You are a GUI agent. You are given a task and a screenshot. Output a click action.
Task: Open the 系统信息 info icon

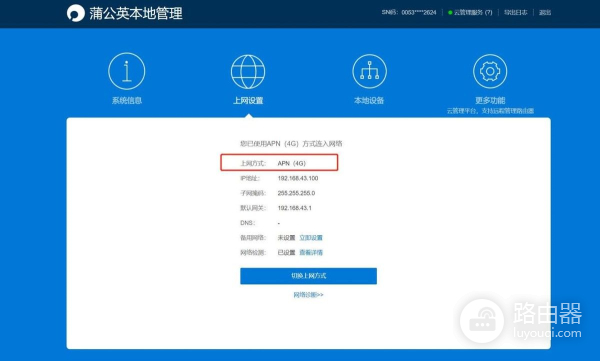coord(127,71)
